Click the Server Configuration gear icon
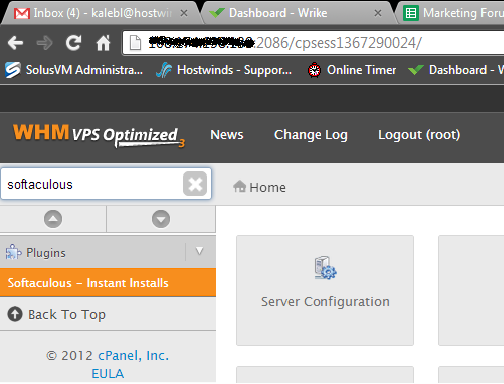504x384 pixels. pos(325,268)
